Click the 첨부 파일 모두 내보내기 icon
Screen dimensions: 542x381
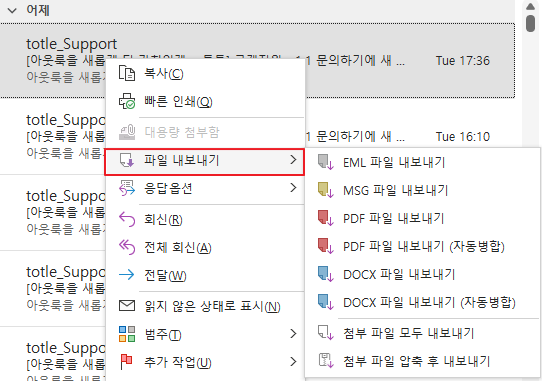pos(325,332)
